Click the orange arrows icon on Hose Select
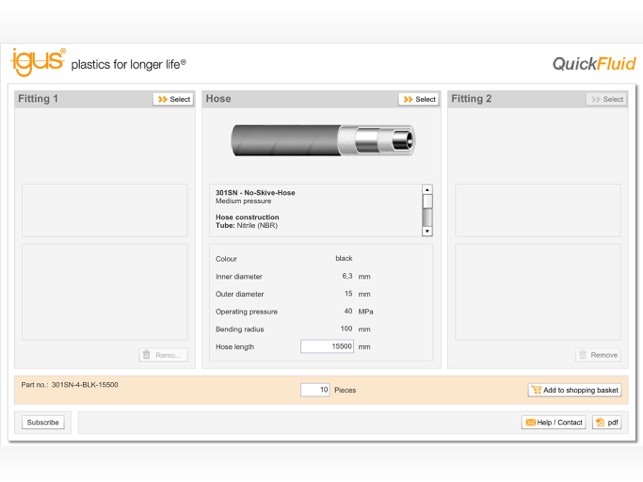The width and height of the screenshot is (643, 482). tap(408, 99)
